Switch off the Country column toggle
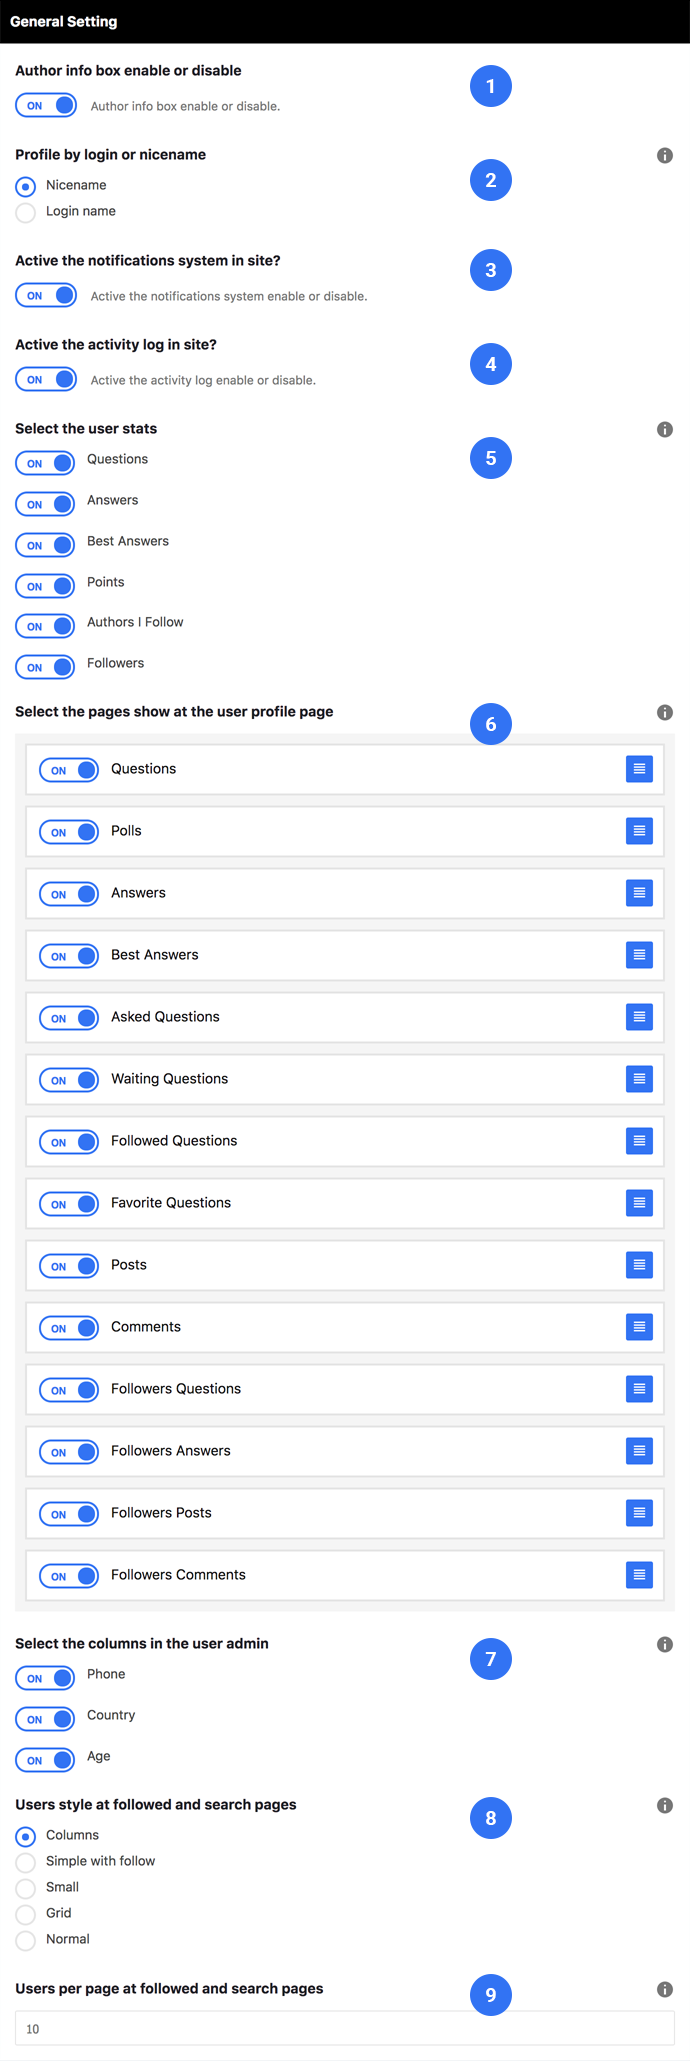This screenshot has width=690, height=2061. [46, 1719]
